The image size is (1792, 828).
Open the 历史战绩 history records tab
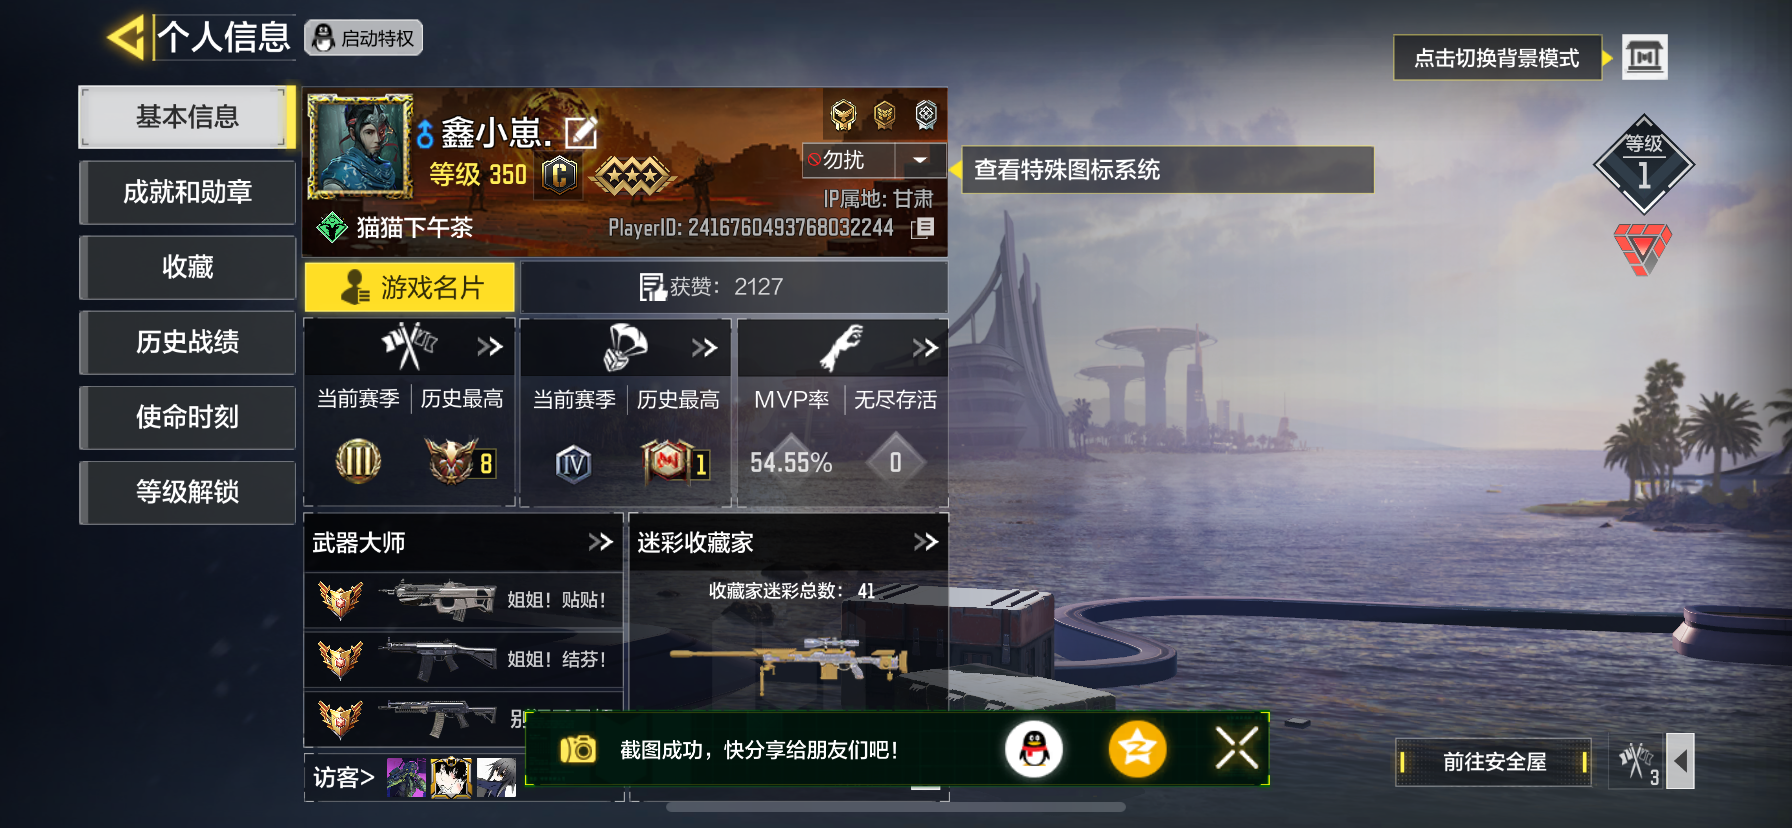click(x=187, y=342)
